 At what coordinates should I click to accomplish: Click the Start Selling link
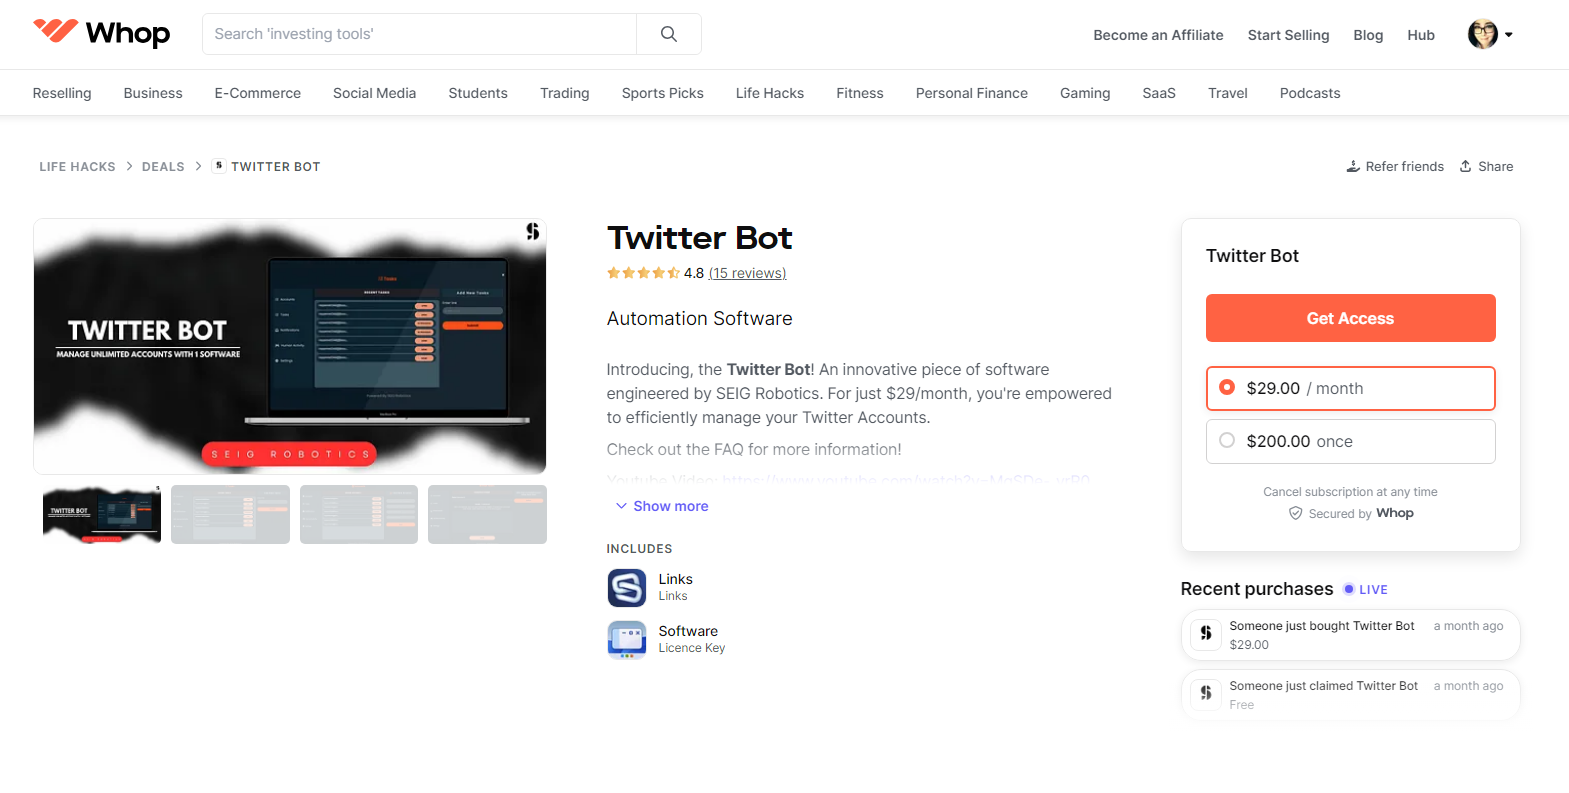(1288, 35)
